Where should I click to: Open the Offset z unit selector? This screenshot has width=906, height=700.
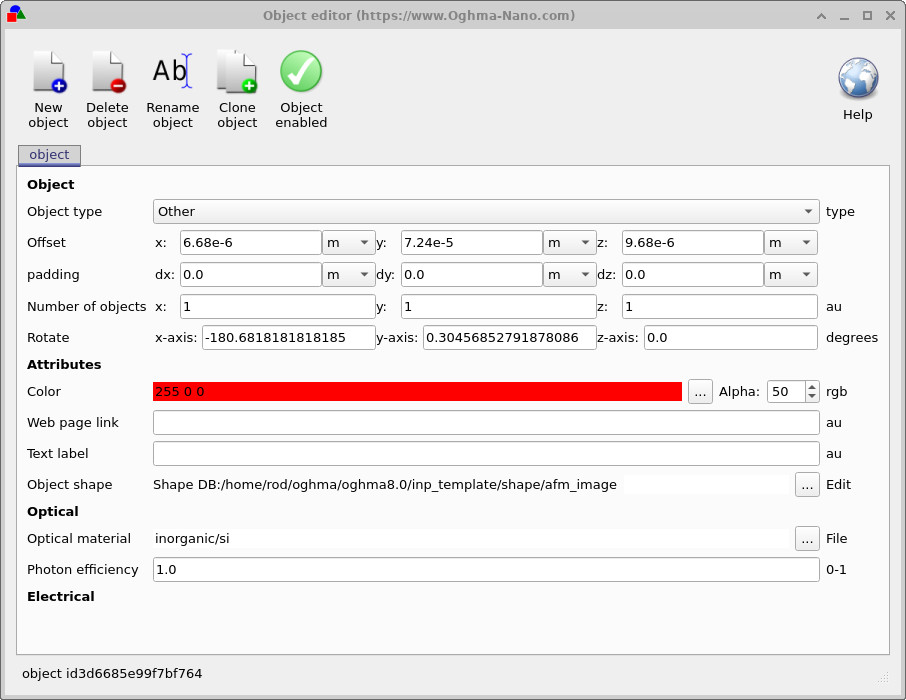pos(790,242)
